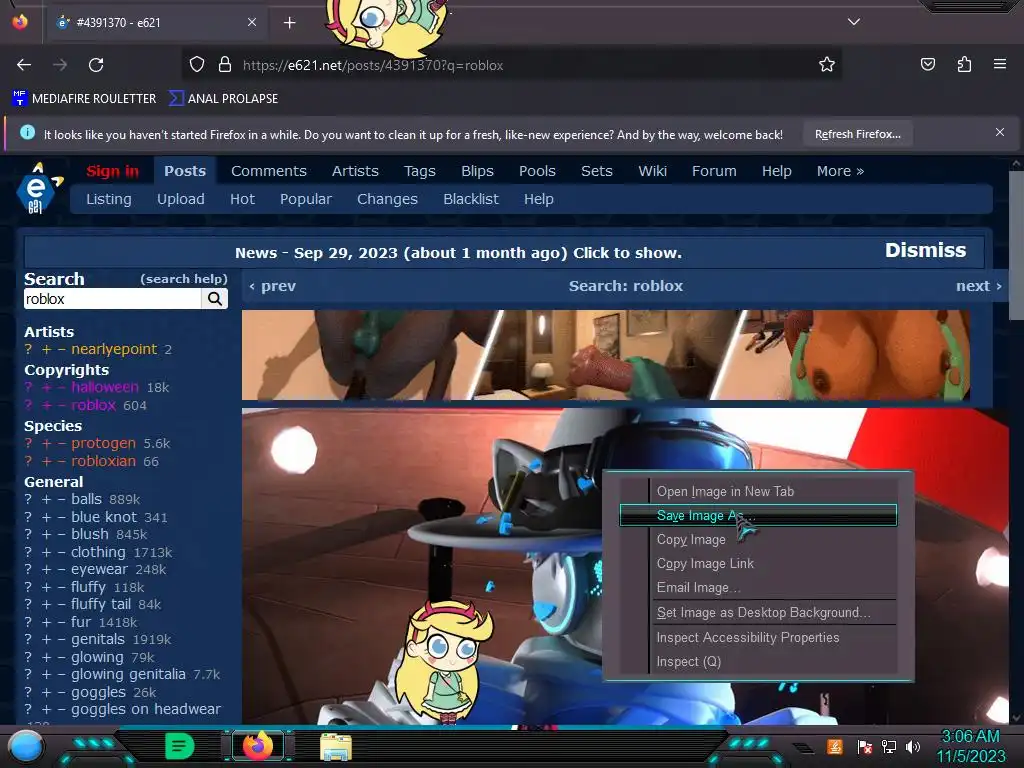Show site security info via padlock
1024x768 pixels.
[225, 65]
